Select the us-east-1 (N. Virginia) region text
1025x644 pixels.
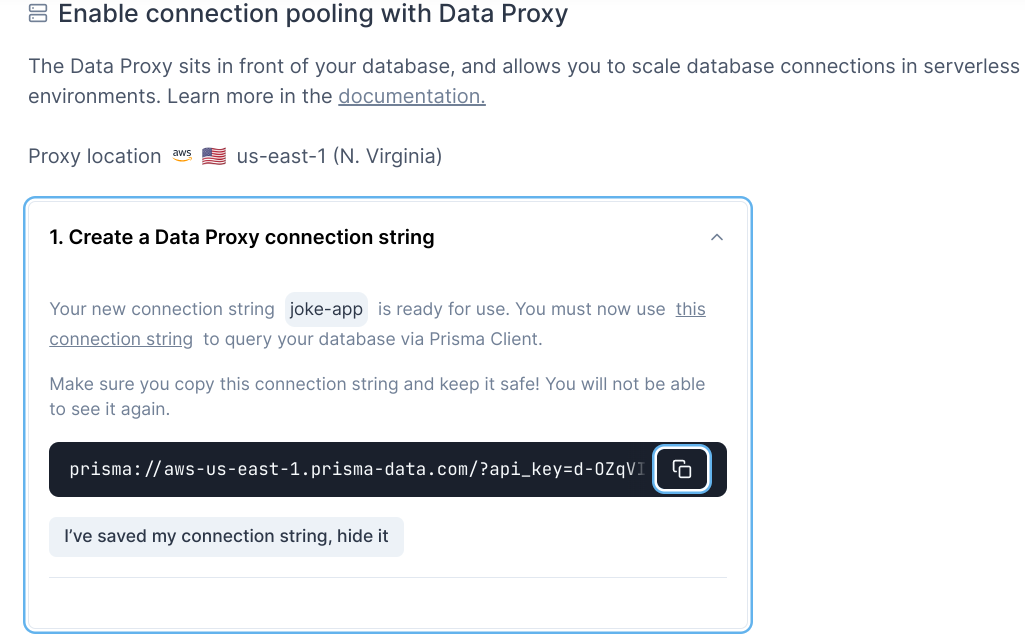click(339, 156)
